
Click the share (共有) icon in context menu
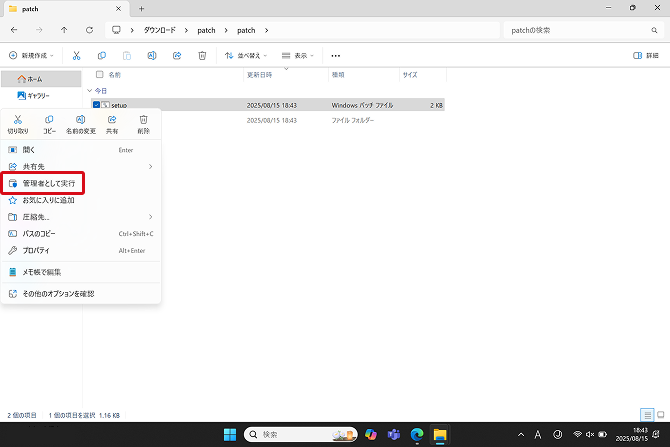(112, 121)
